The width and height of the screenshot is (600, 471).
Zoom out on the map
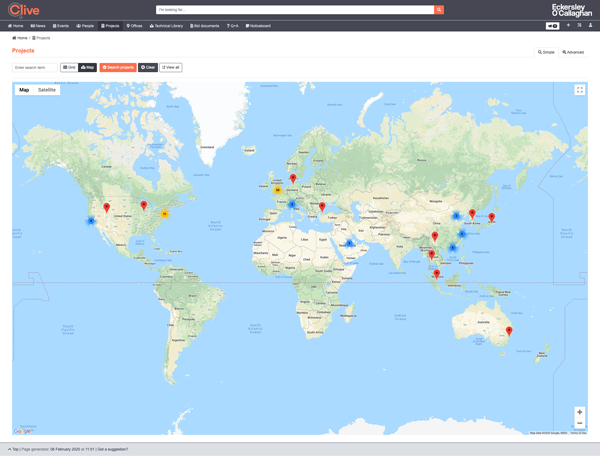point(579,423)
